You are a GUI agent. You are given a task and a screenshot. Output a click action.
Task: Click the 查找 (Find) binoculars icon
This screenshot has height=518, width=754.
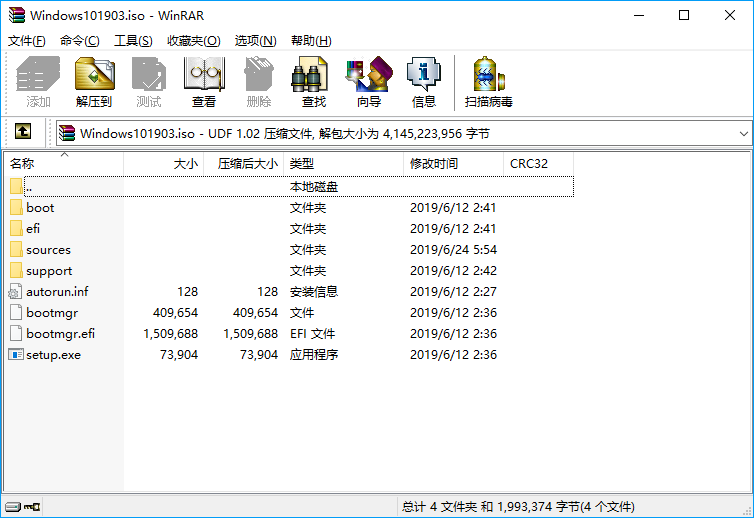point(309,74)
